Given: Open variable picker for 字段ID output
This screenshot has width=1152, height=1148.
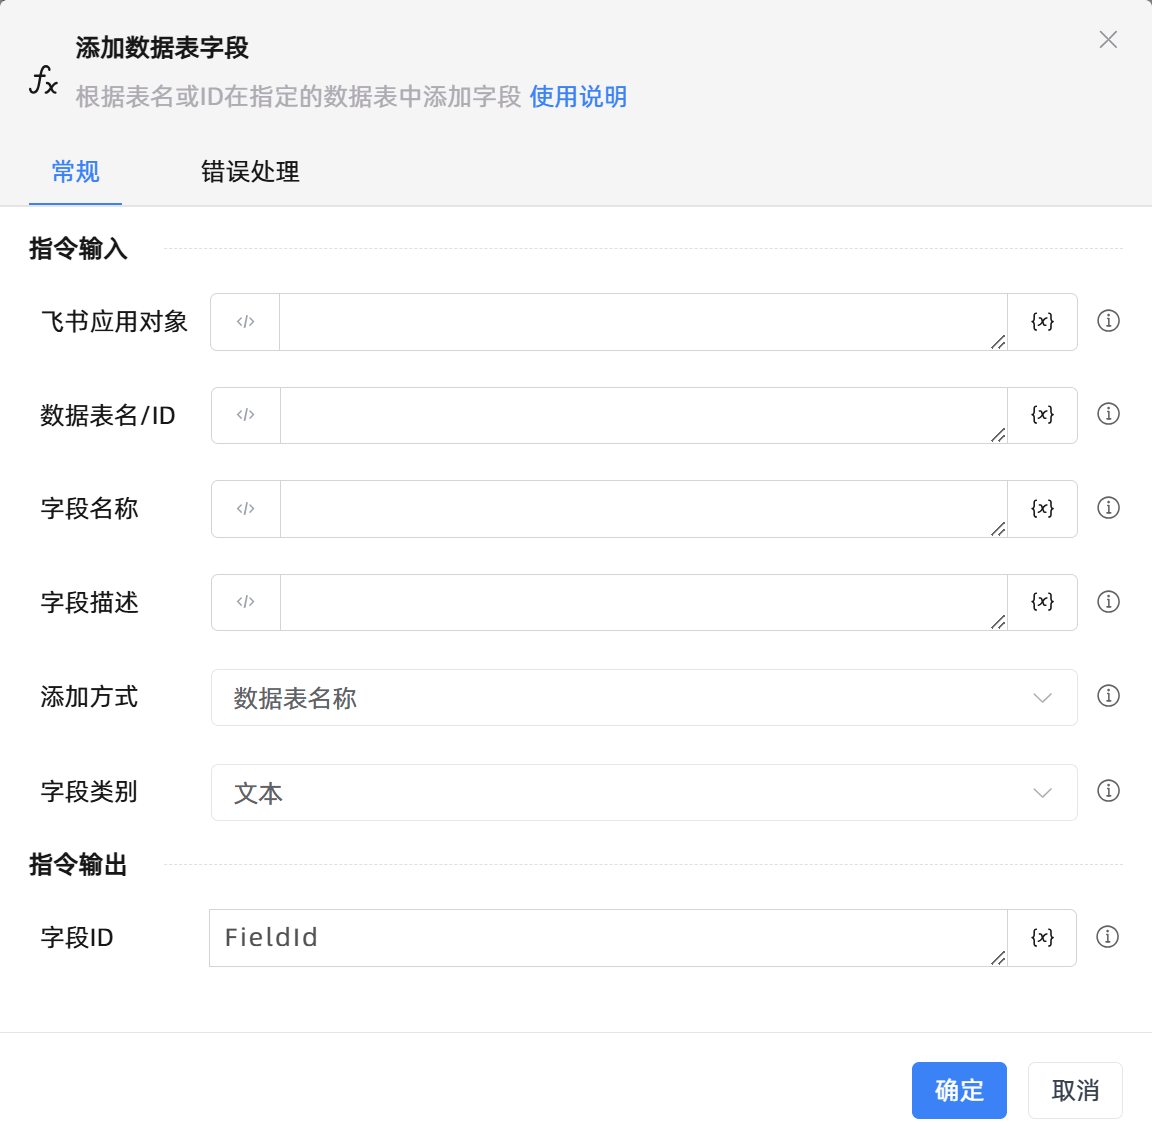Looking at the screenshot, I should point(1042,937).
